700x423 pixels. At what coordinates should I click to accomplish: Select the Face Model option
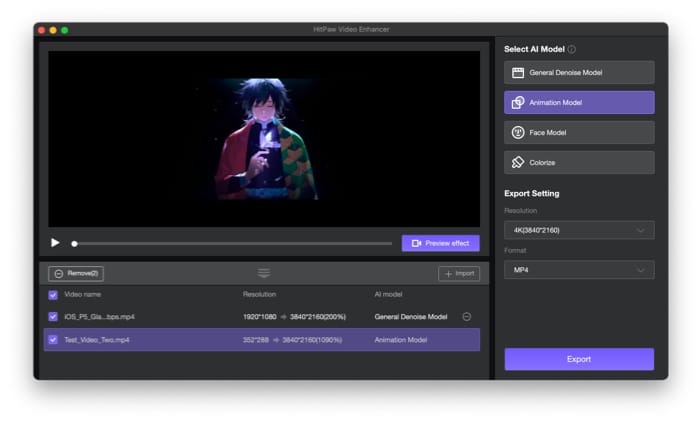click(579, 132)
